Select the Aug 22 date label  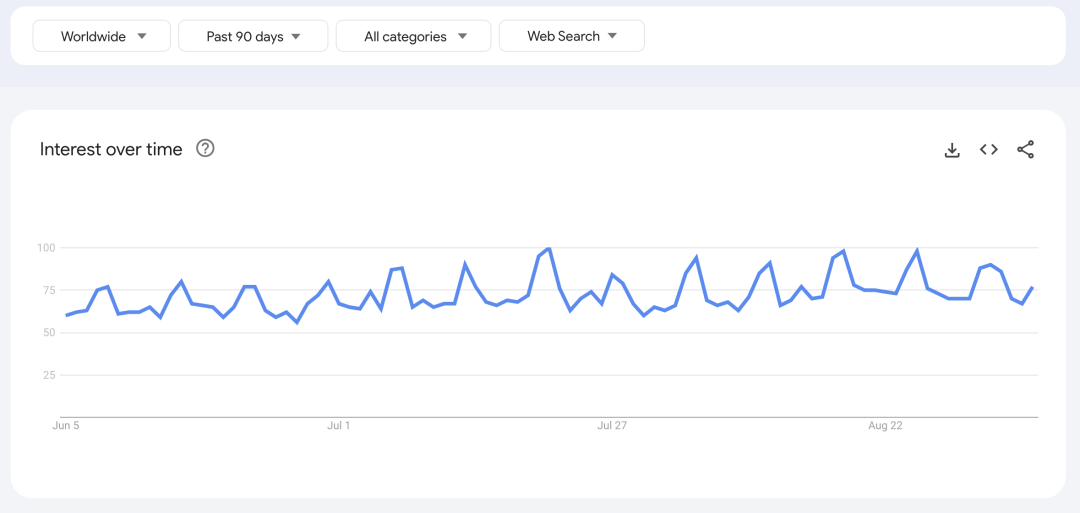885,426
